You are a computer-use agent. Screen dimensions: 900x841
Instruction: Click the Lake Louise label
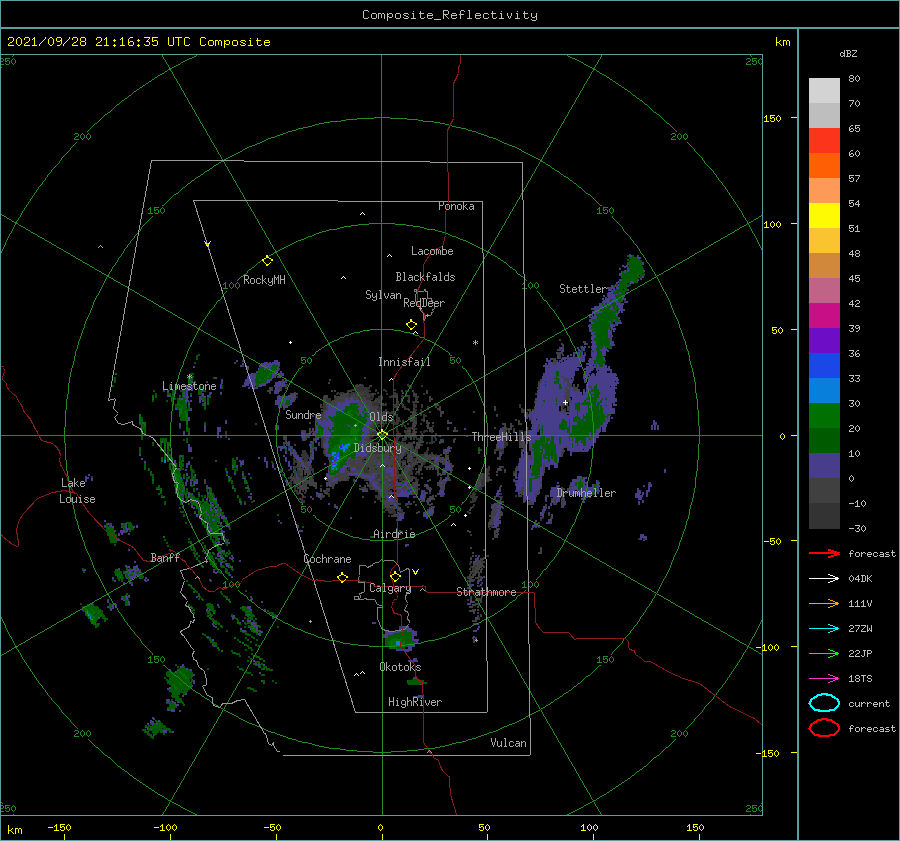[x=77, y=491]
